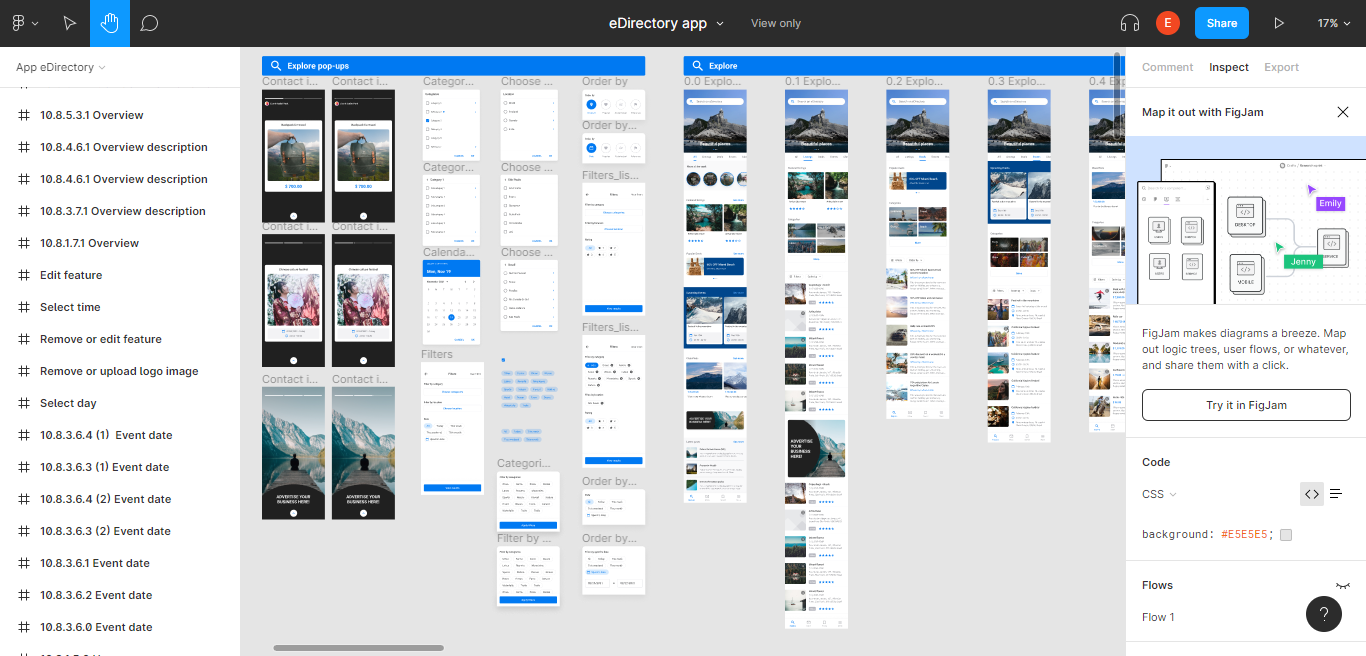The image size is (1366, 656).
Task: Switch to list view in Code section
Action: point(1336,494)
